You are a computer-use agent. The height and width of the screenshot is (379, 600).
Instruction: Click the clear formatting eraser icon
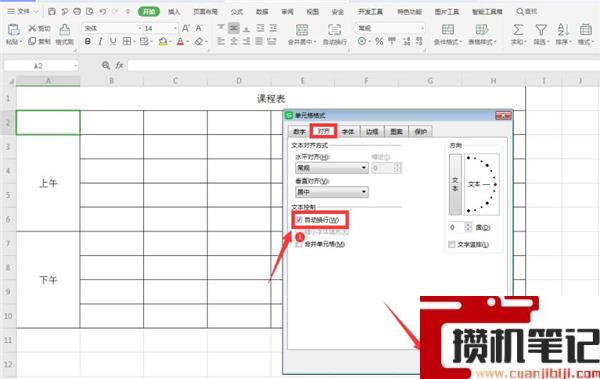199,41
